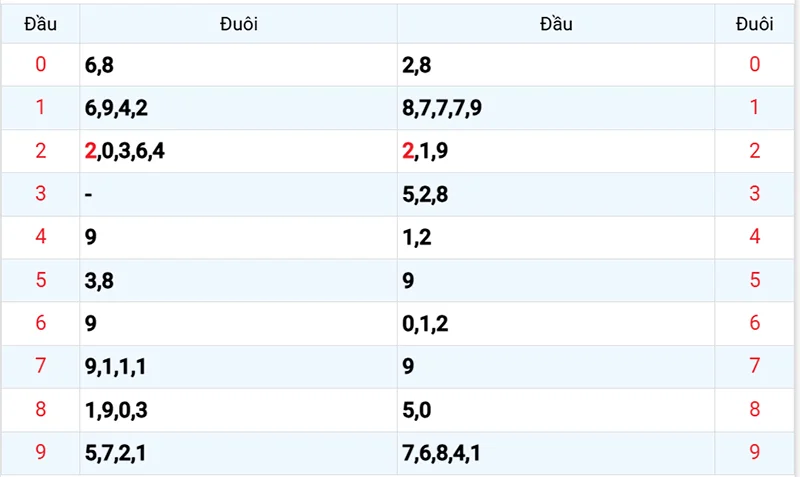Select the 1,9,0,3 cell
The height and width of the screenshot is (477, 800).
117,409
